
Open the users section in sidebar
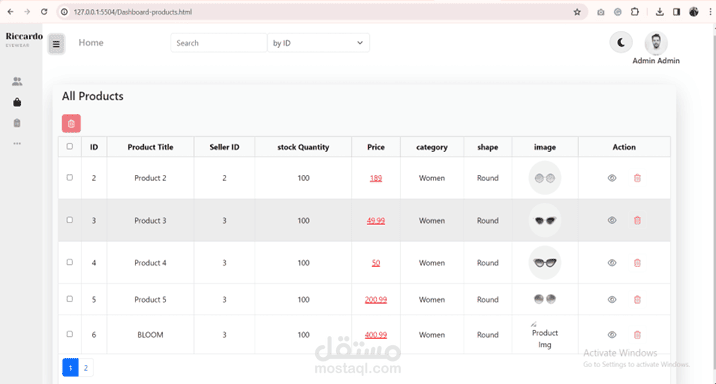[x=17, y=81]
